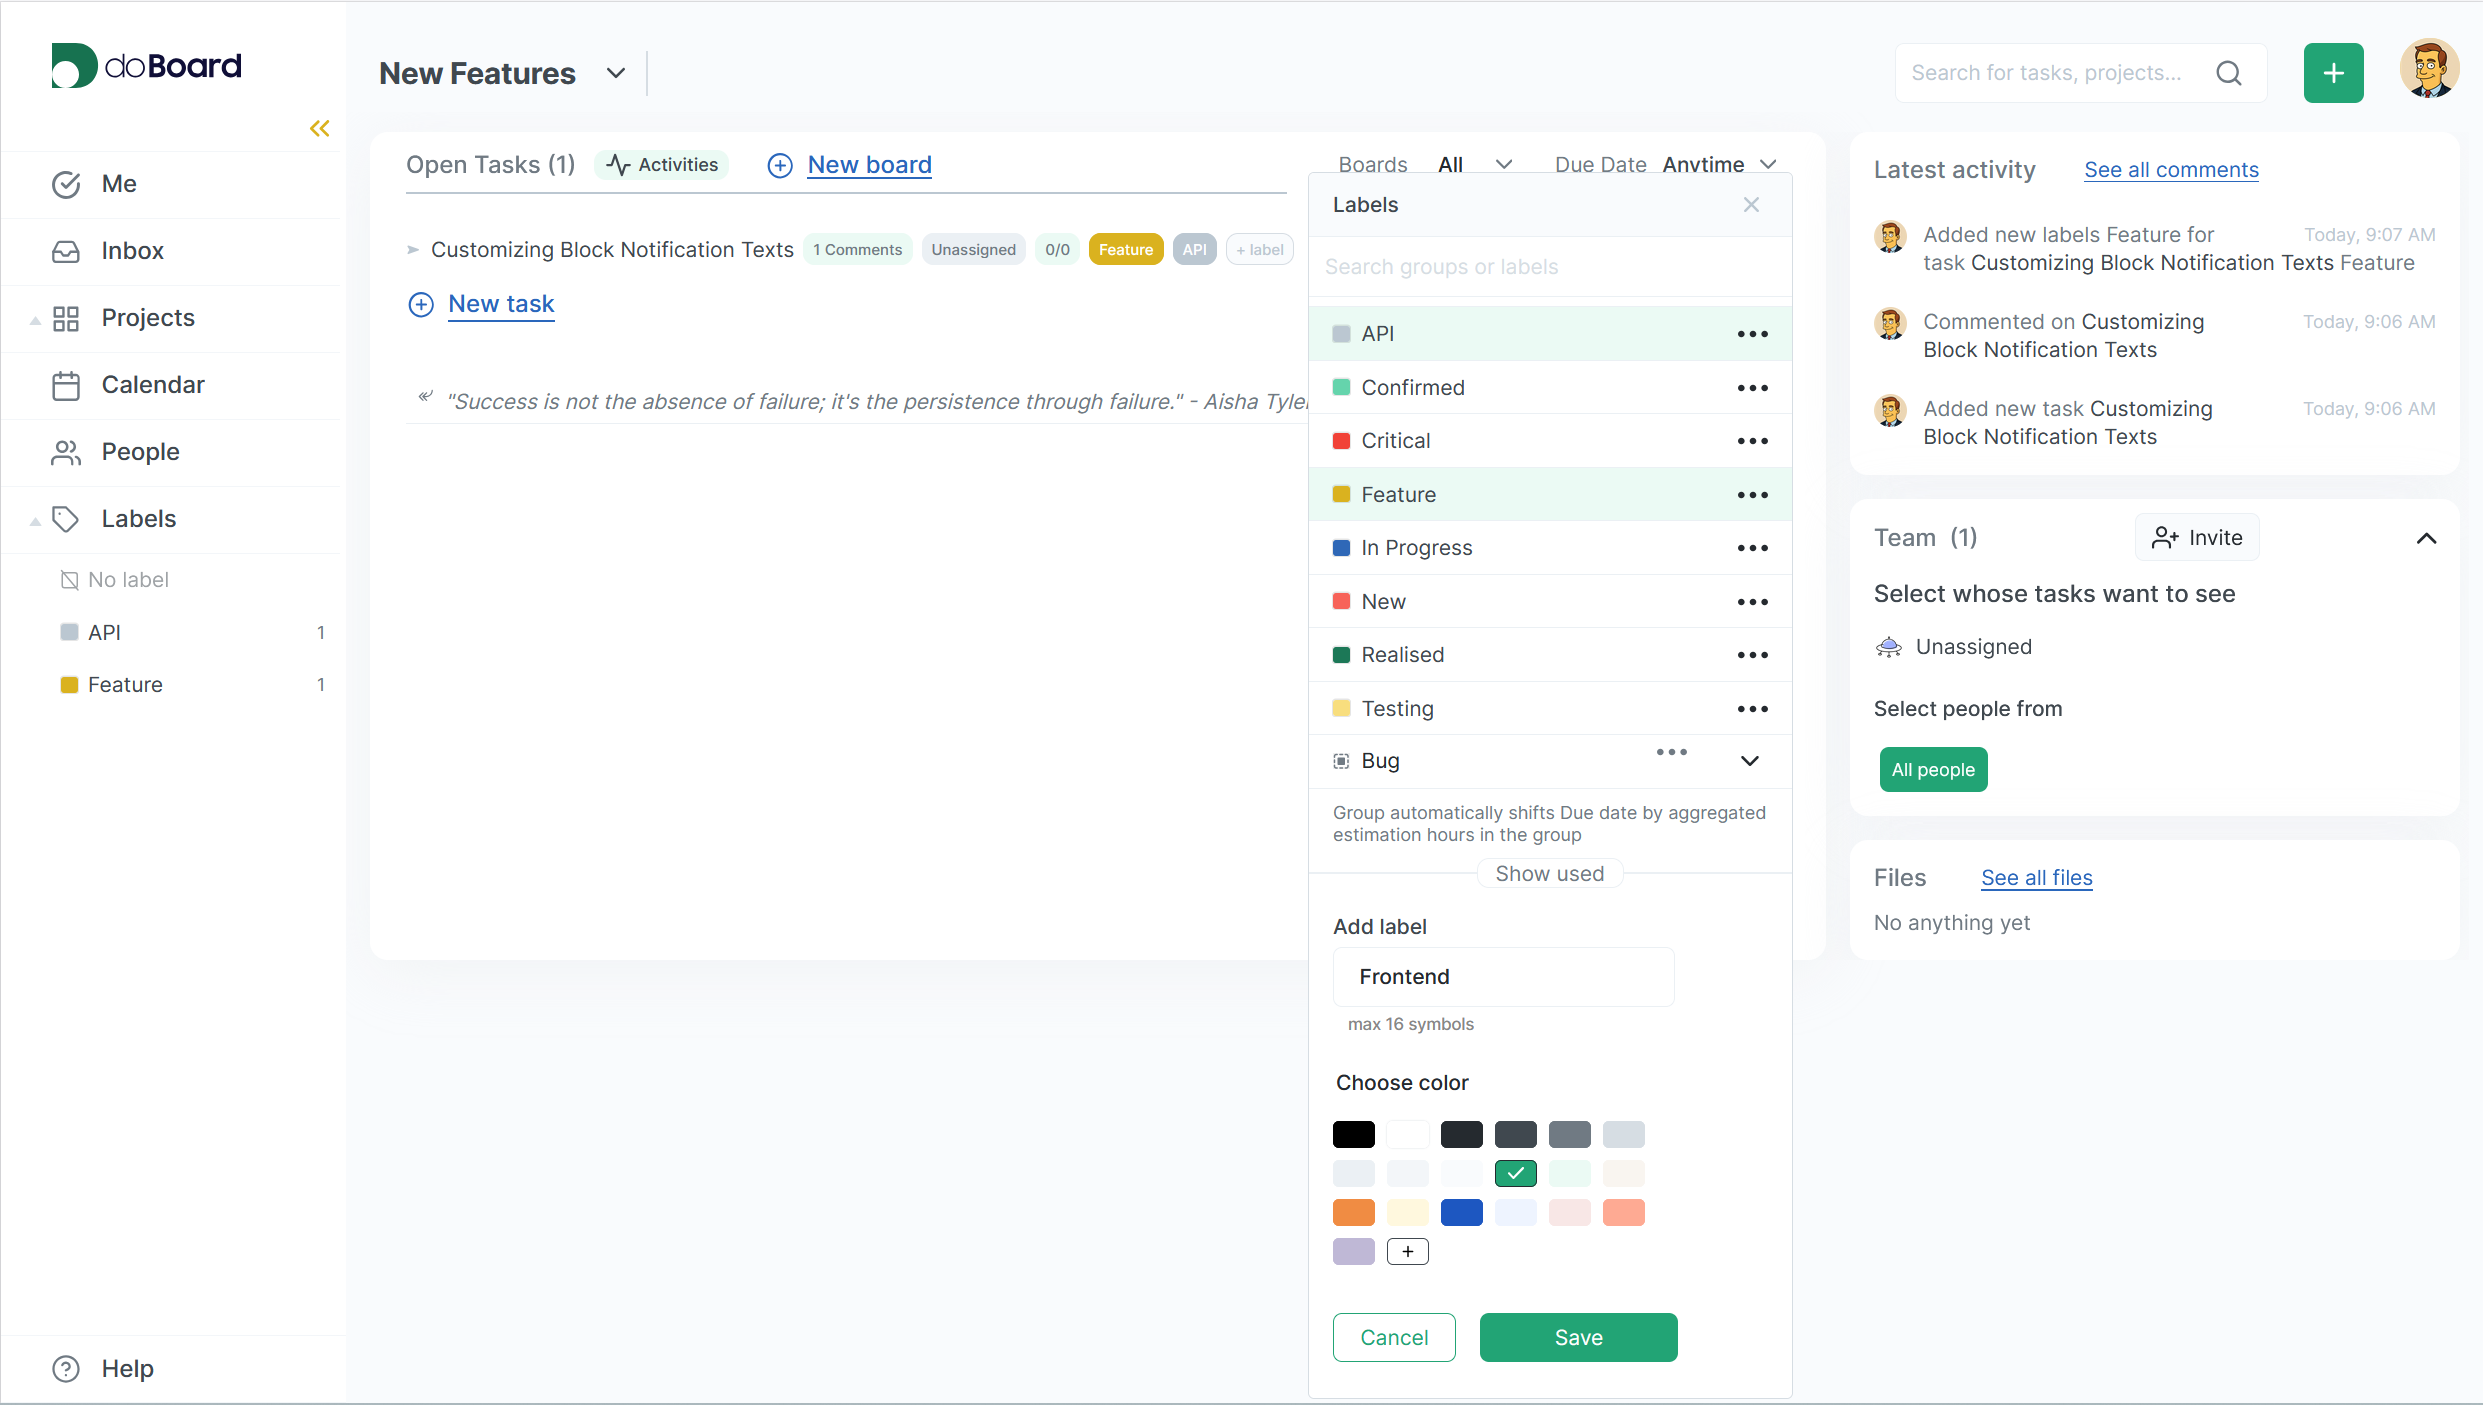Screen dimensions: 2483x1405
Task: Select the In Progress label
Action: (x=1416, y=548)
